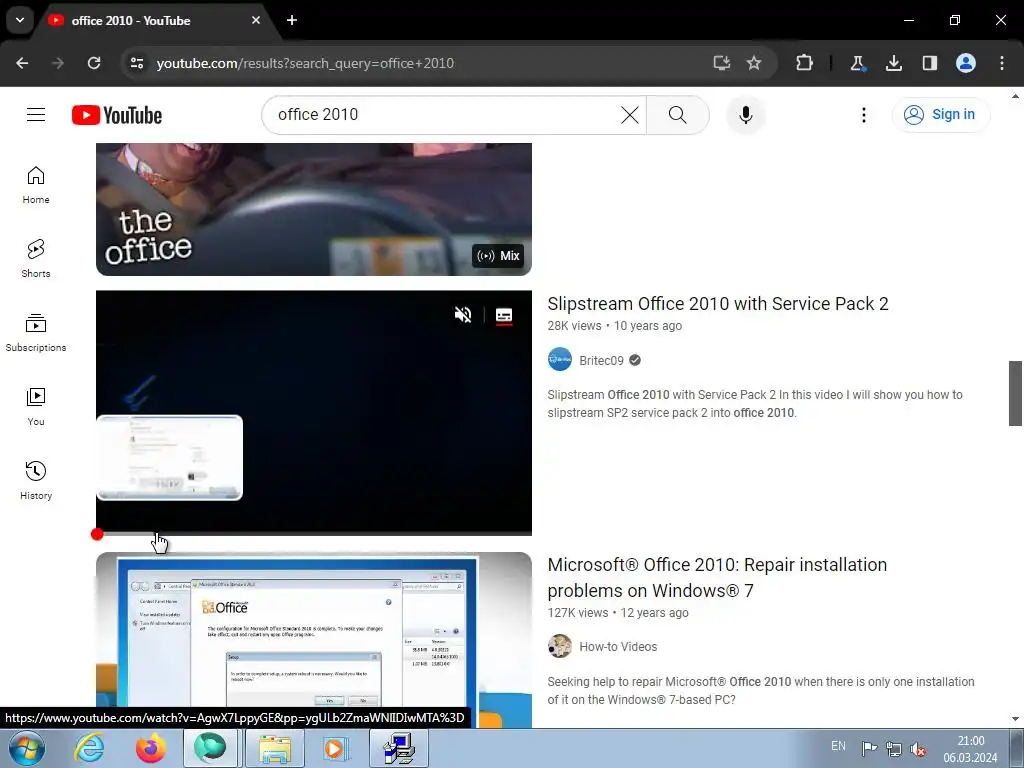Open a new browser tab
The height and width of the screenshot is (768, 1024).
(292, 20)
